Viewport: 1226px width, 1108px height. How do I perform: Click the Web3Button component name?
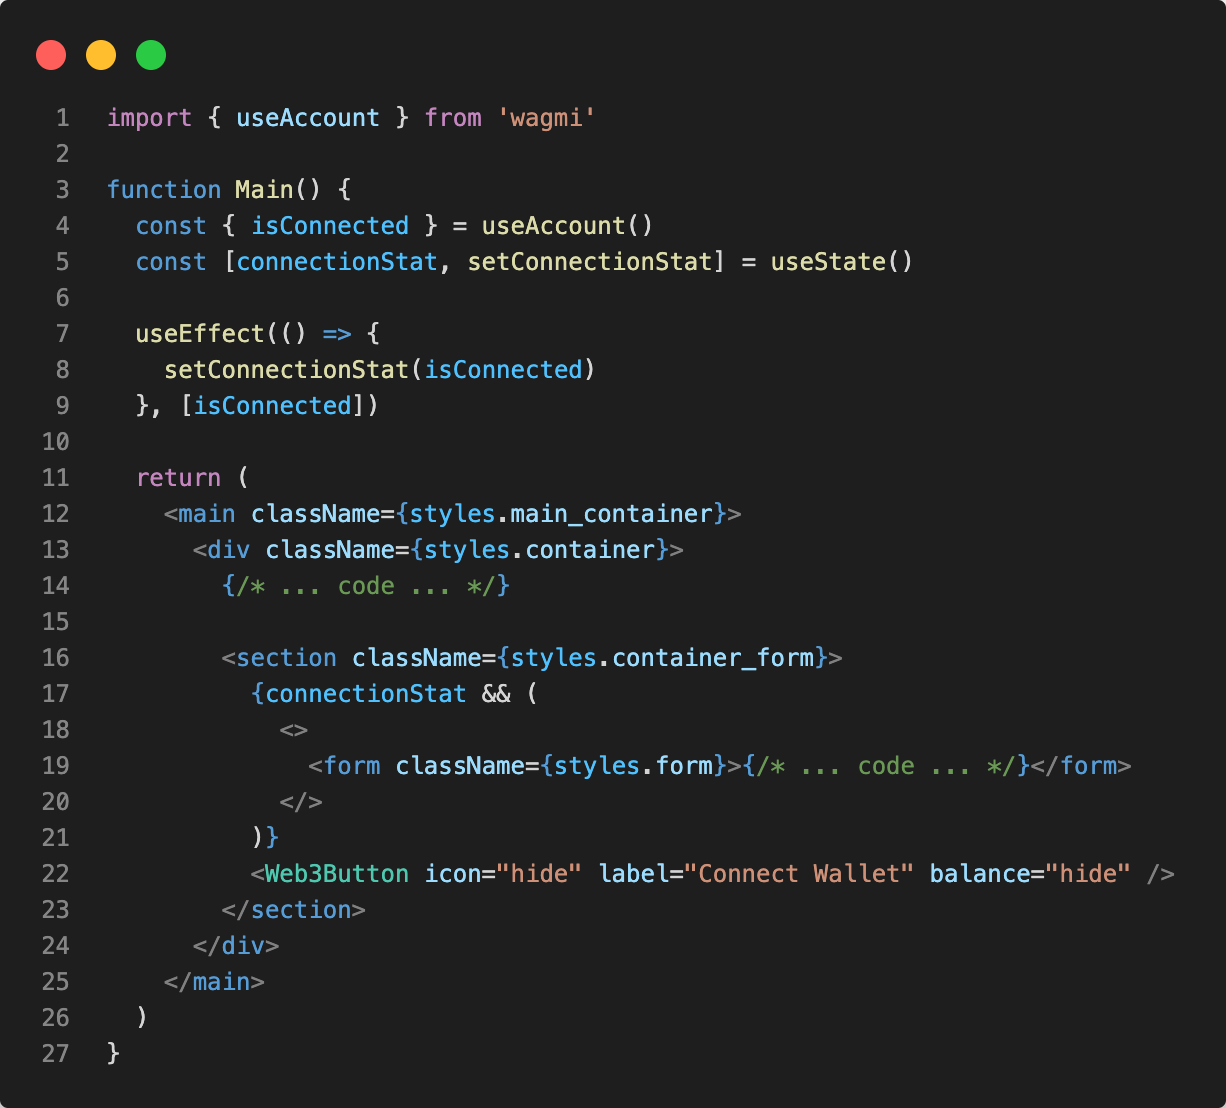point(337,874)
